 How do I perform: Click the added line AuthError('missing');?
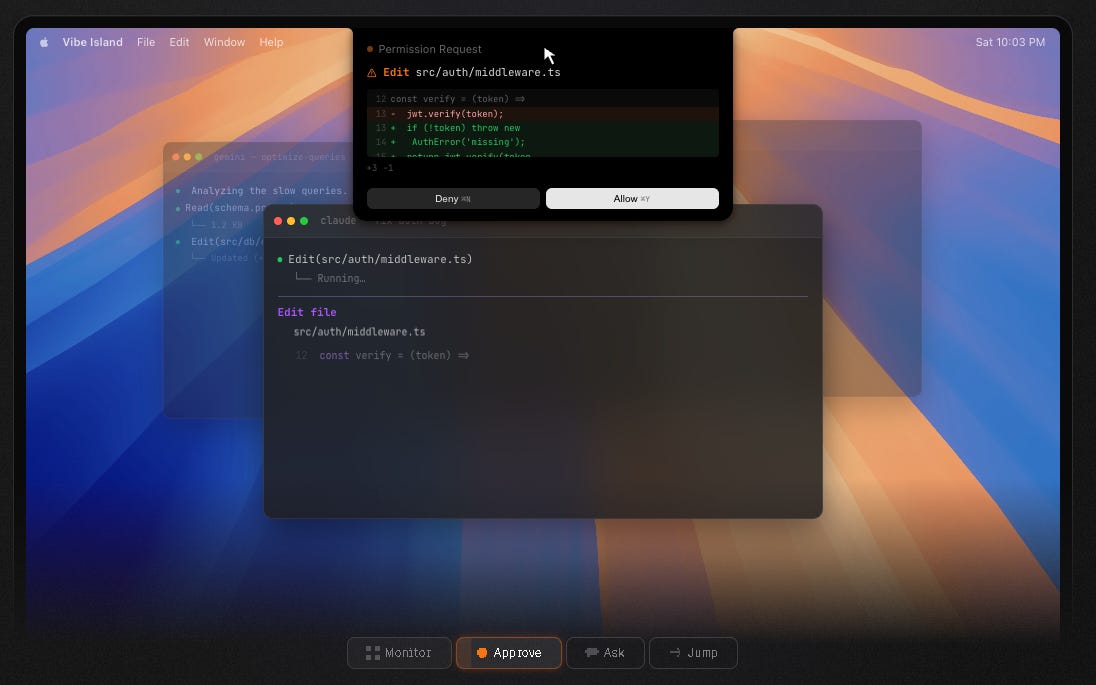pos(542,142)
